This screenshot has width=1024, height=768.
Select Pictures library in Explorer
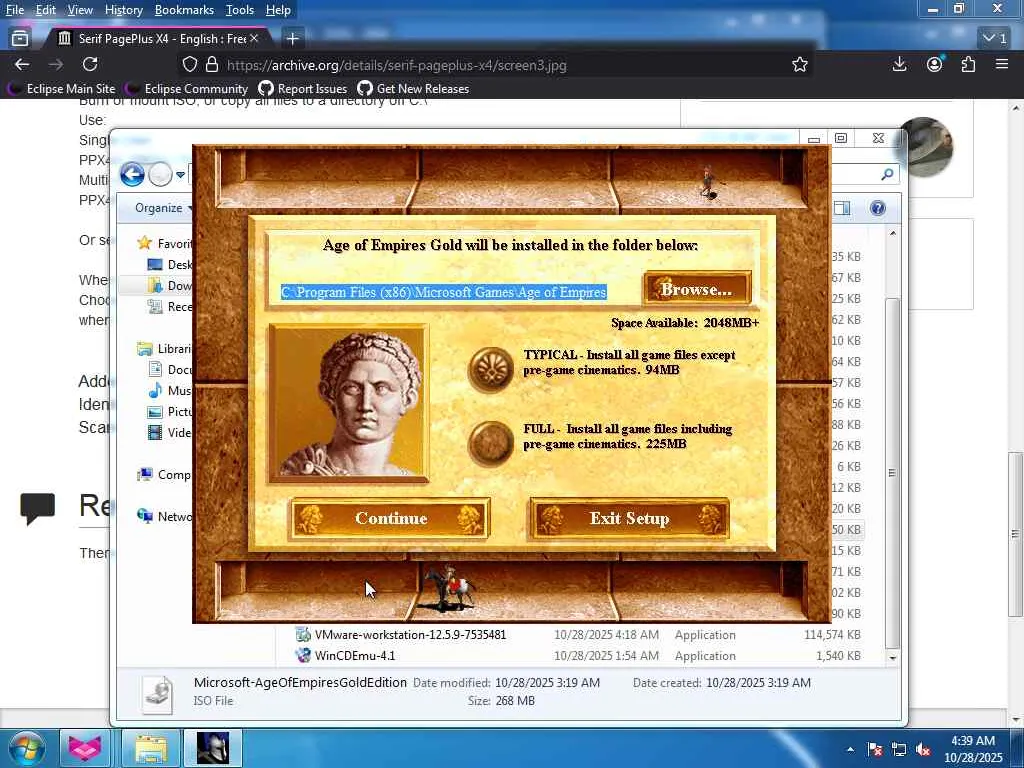(170, 411)
